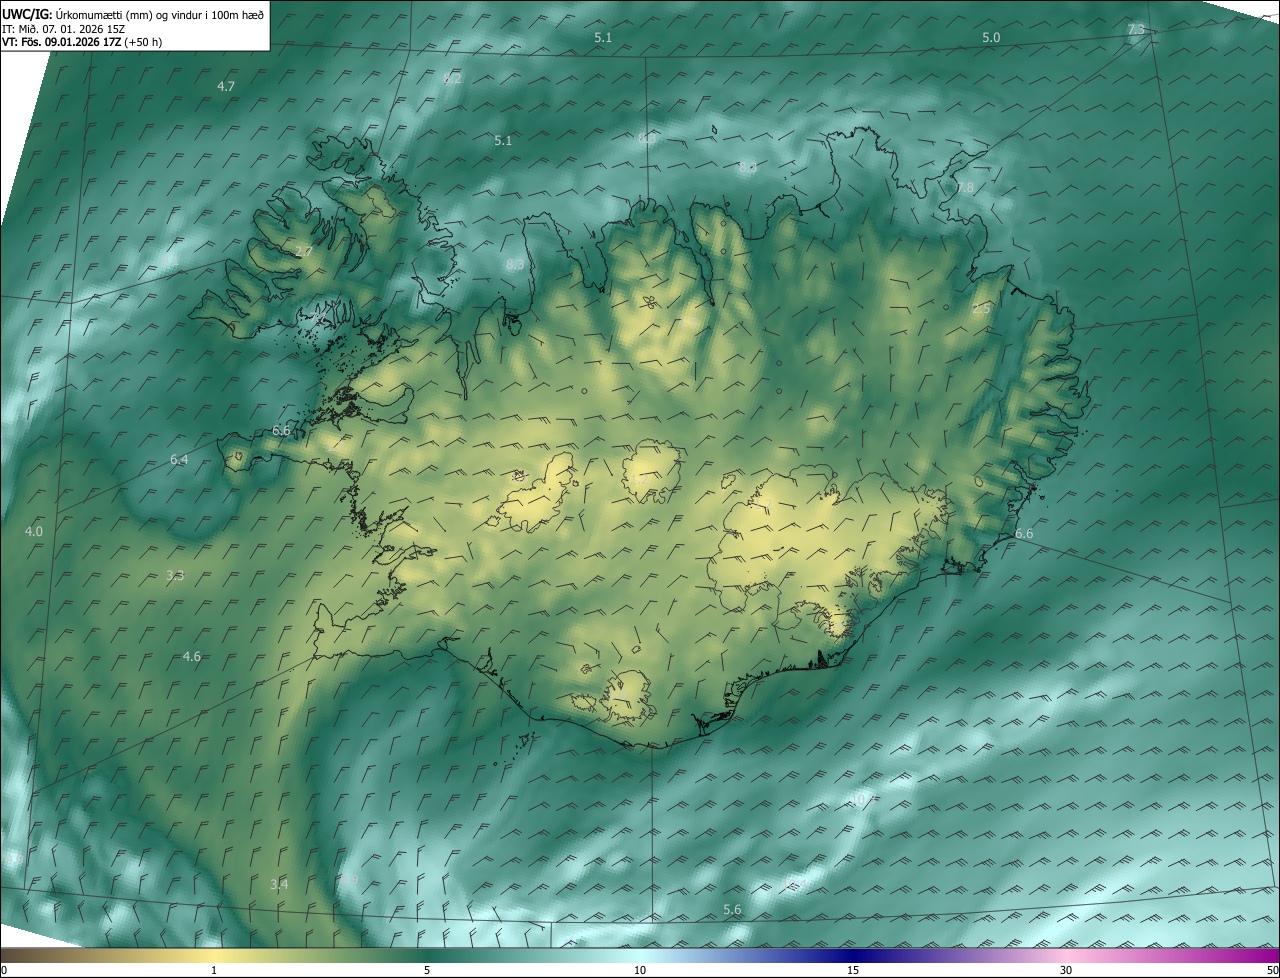Click the 7.3 value label on the map

pyautogui.click(x=1136, y=29)
